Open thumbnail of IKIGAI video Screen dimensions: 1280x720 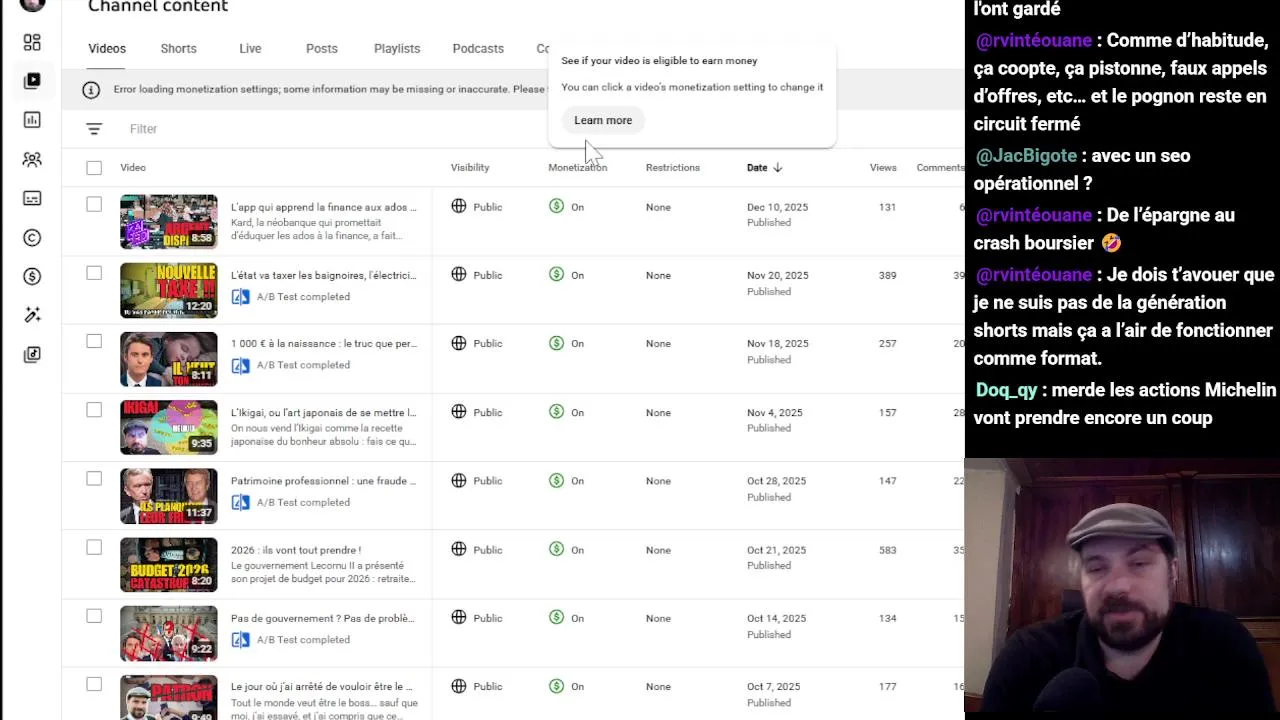(x=169, y=427)
